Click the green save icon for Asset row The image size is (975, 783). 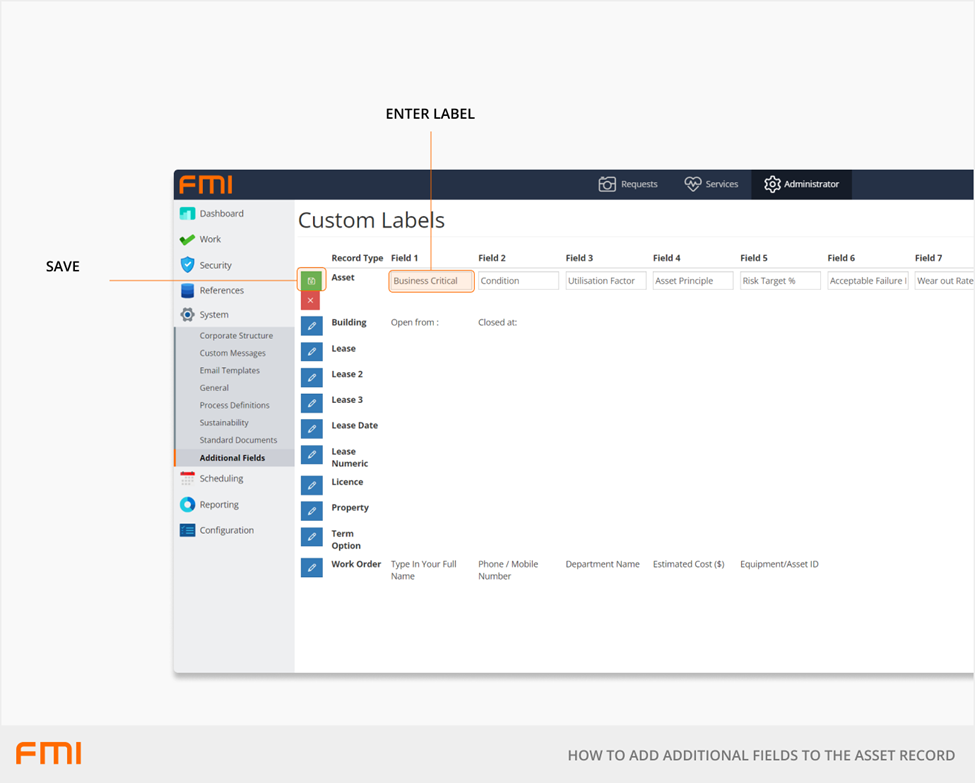(311, 281)
